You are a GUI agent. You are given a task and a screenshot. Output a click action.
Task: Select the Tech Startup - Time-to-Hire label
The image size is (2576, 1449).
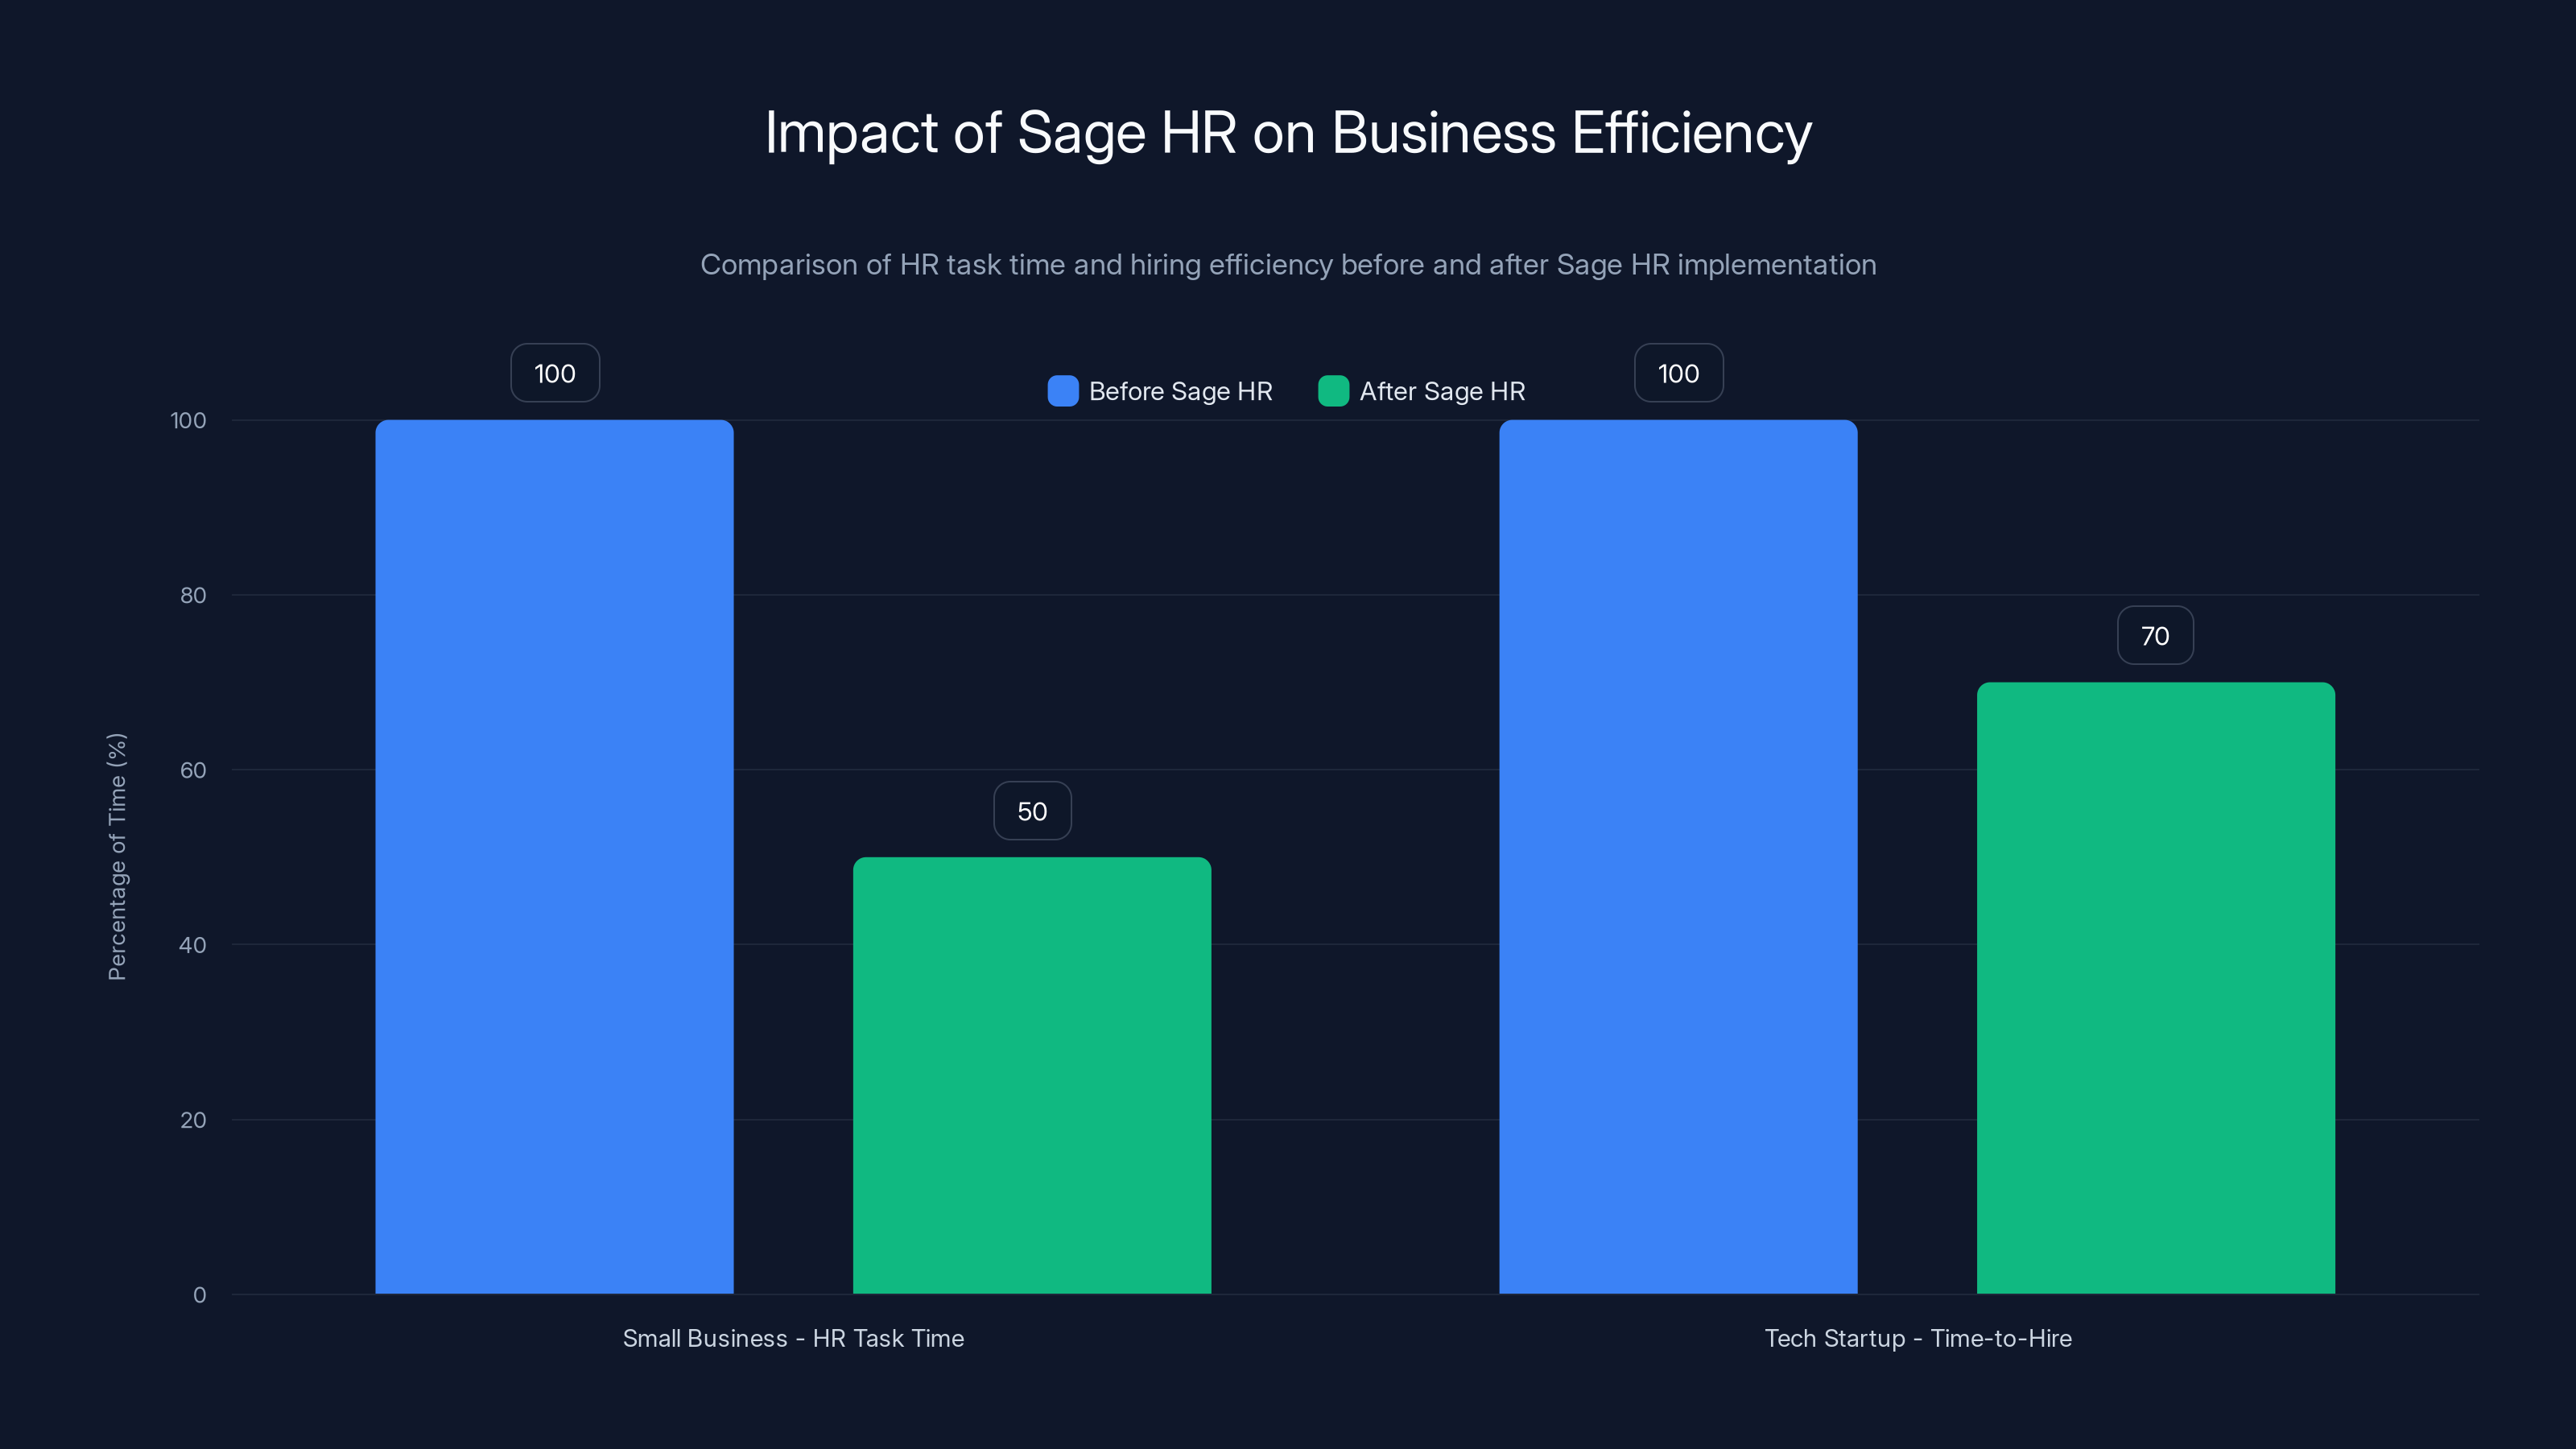pyautogui.click(x=1918, y=1338)
